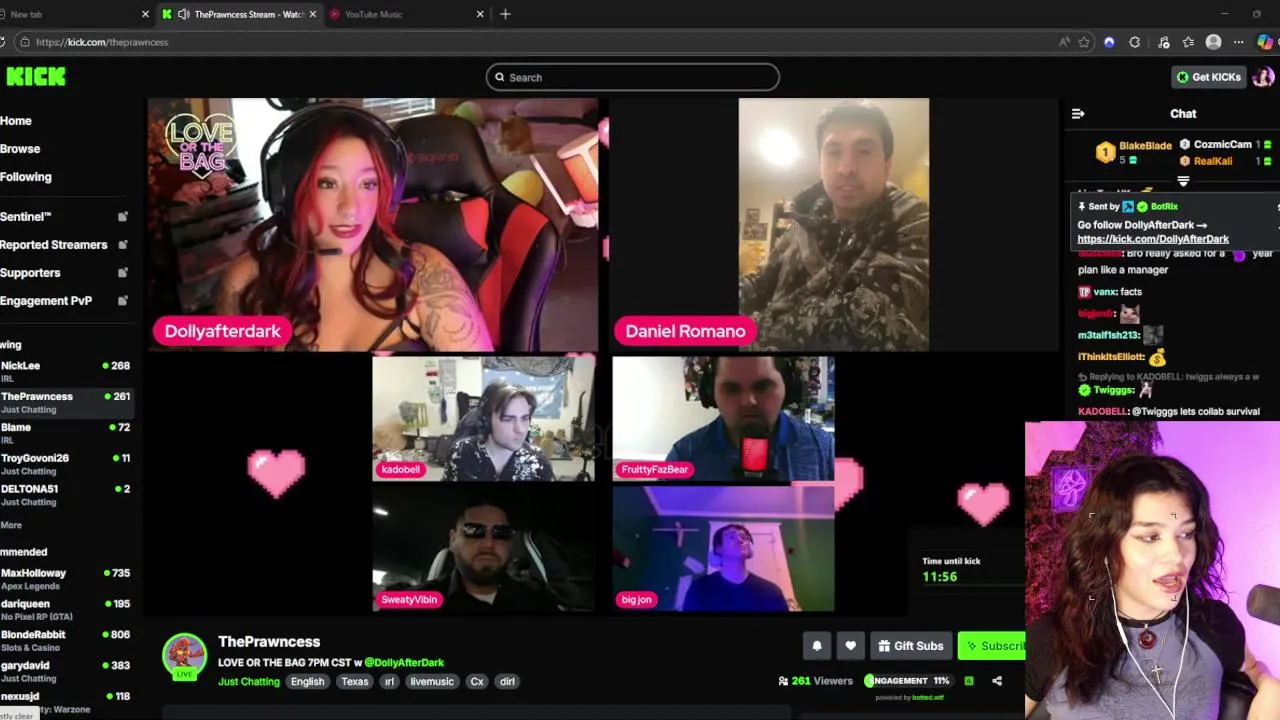Click the read aloud icon in address bar

pyautogui.click(x=1064, y=42)
